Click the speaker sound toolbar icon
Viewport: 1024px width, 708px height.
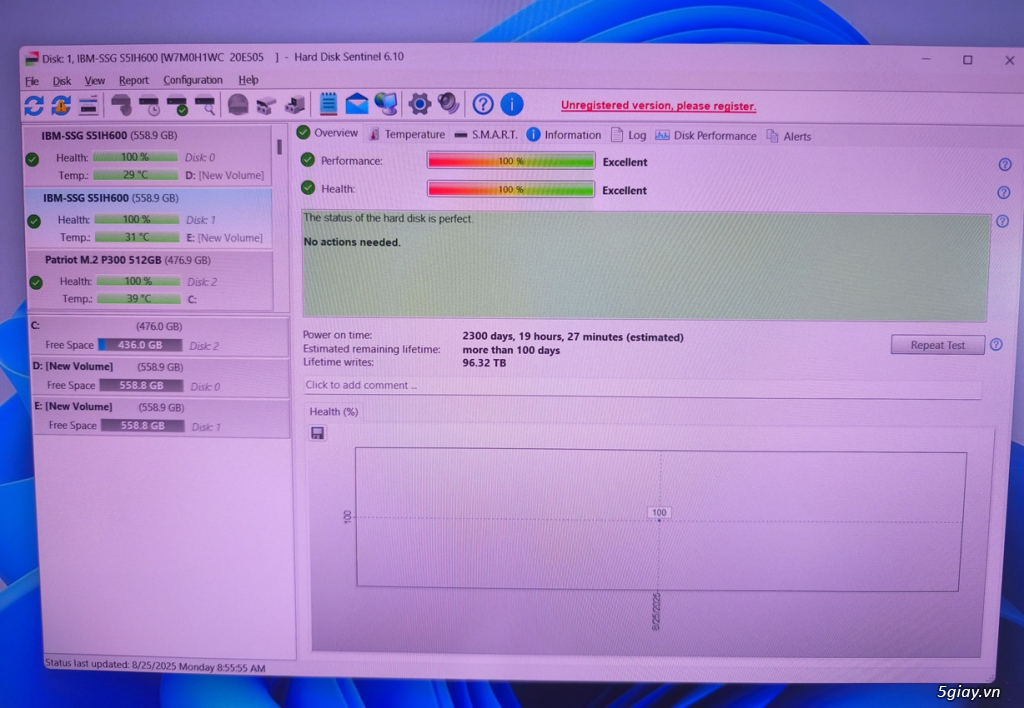(x=449, y=104)
